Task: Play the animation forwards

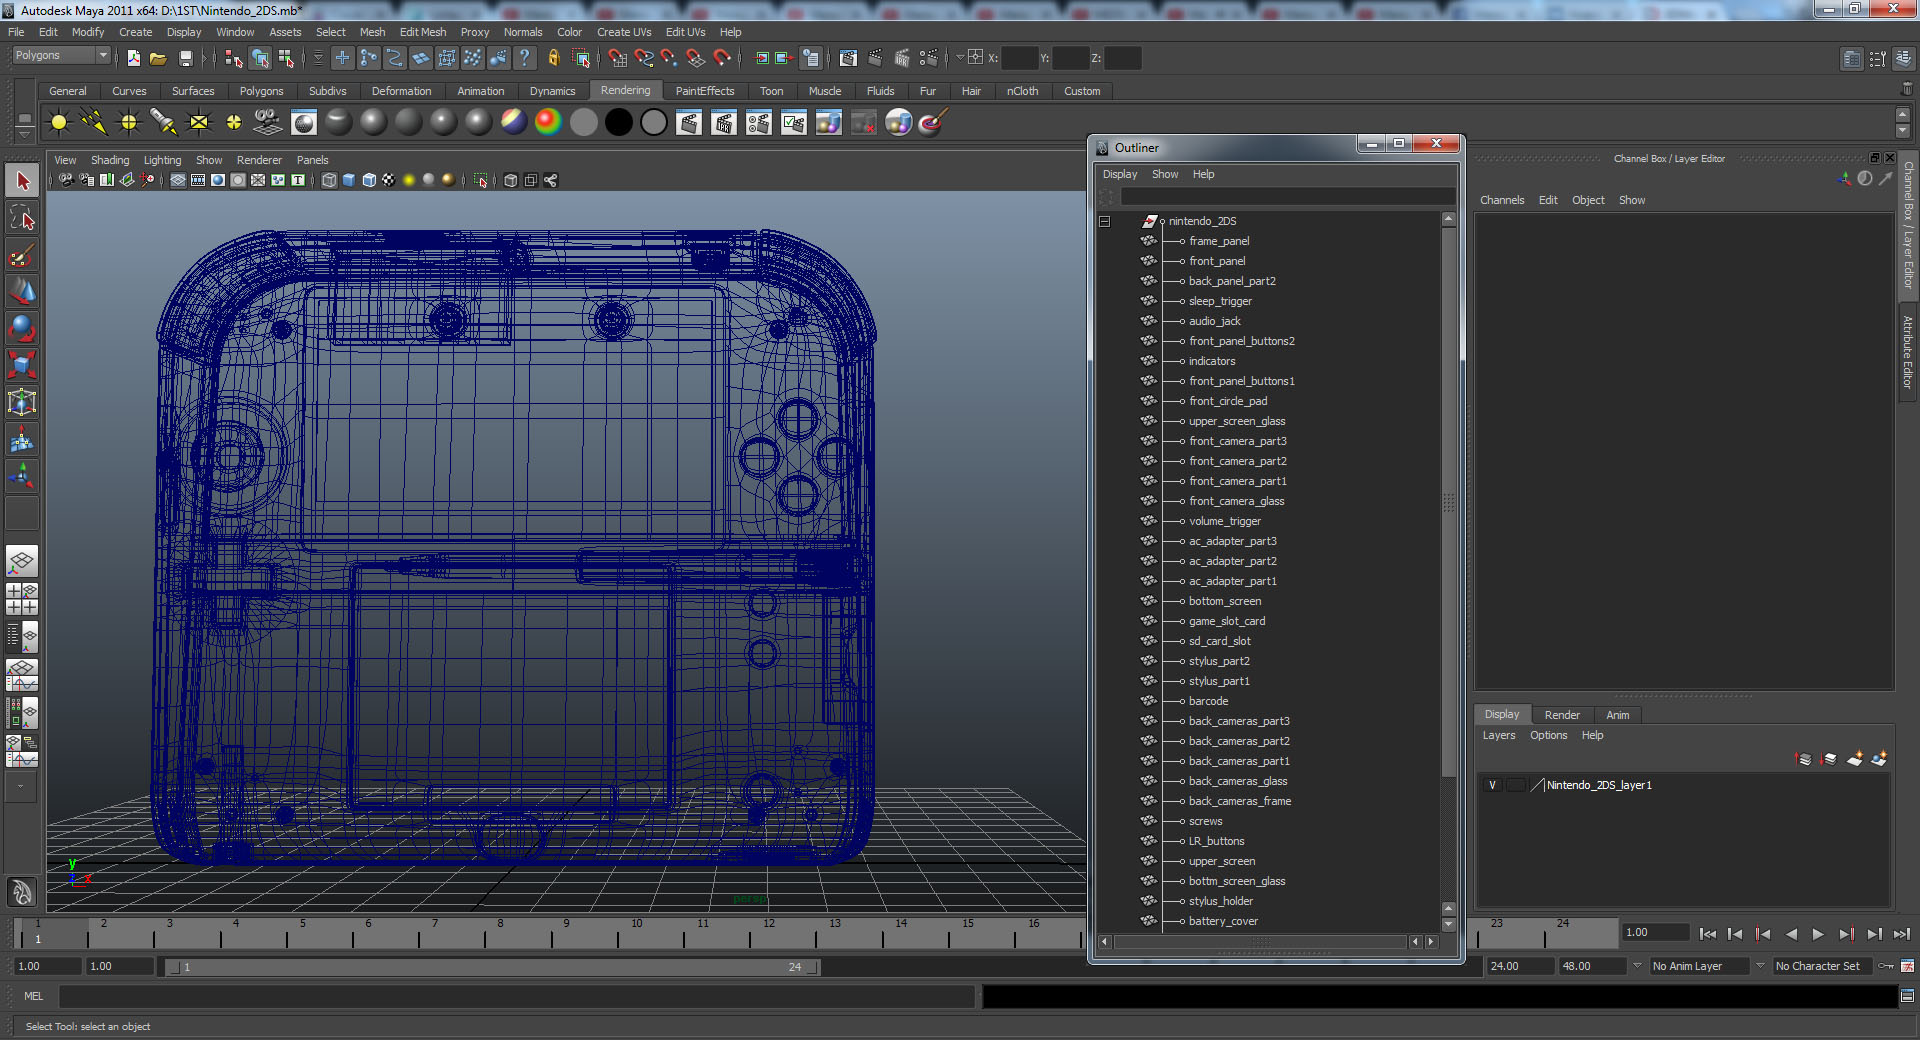Action: coord(1818,934)
